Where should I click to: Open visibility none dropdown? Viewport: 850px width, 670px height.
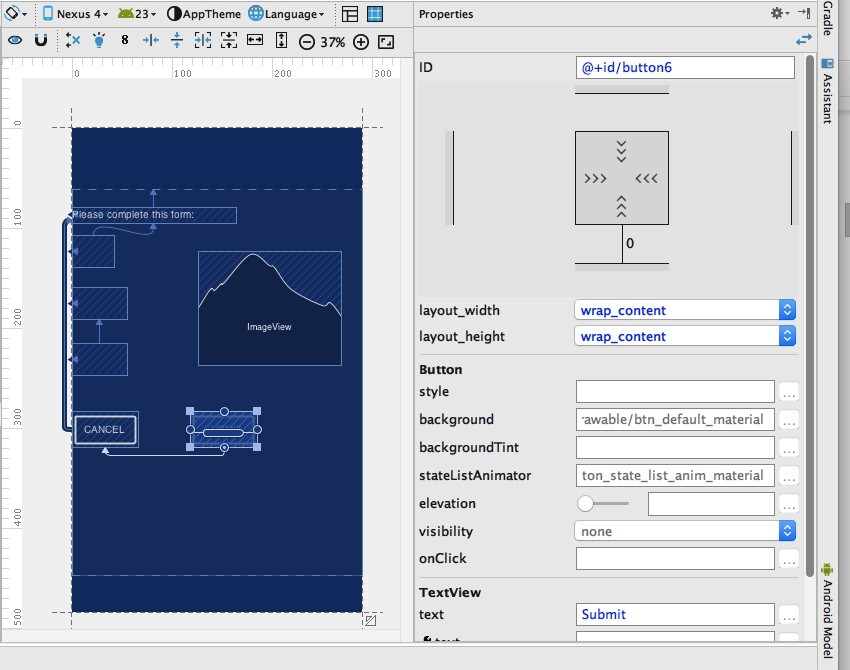pyautogui.click(x=685, y=531)
